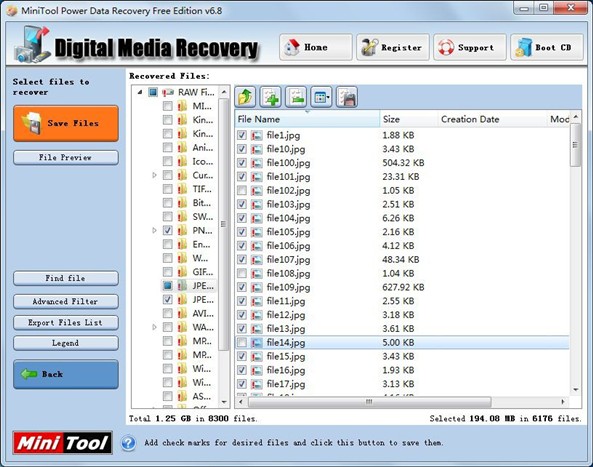Select file17.jpg in the file list
The height and width of the screenshot is (467, 593).
286,384
